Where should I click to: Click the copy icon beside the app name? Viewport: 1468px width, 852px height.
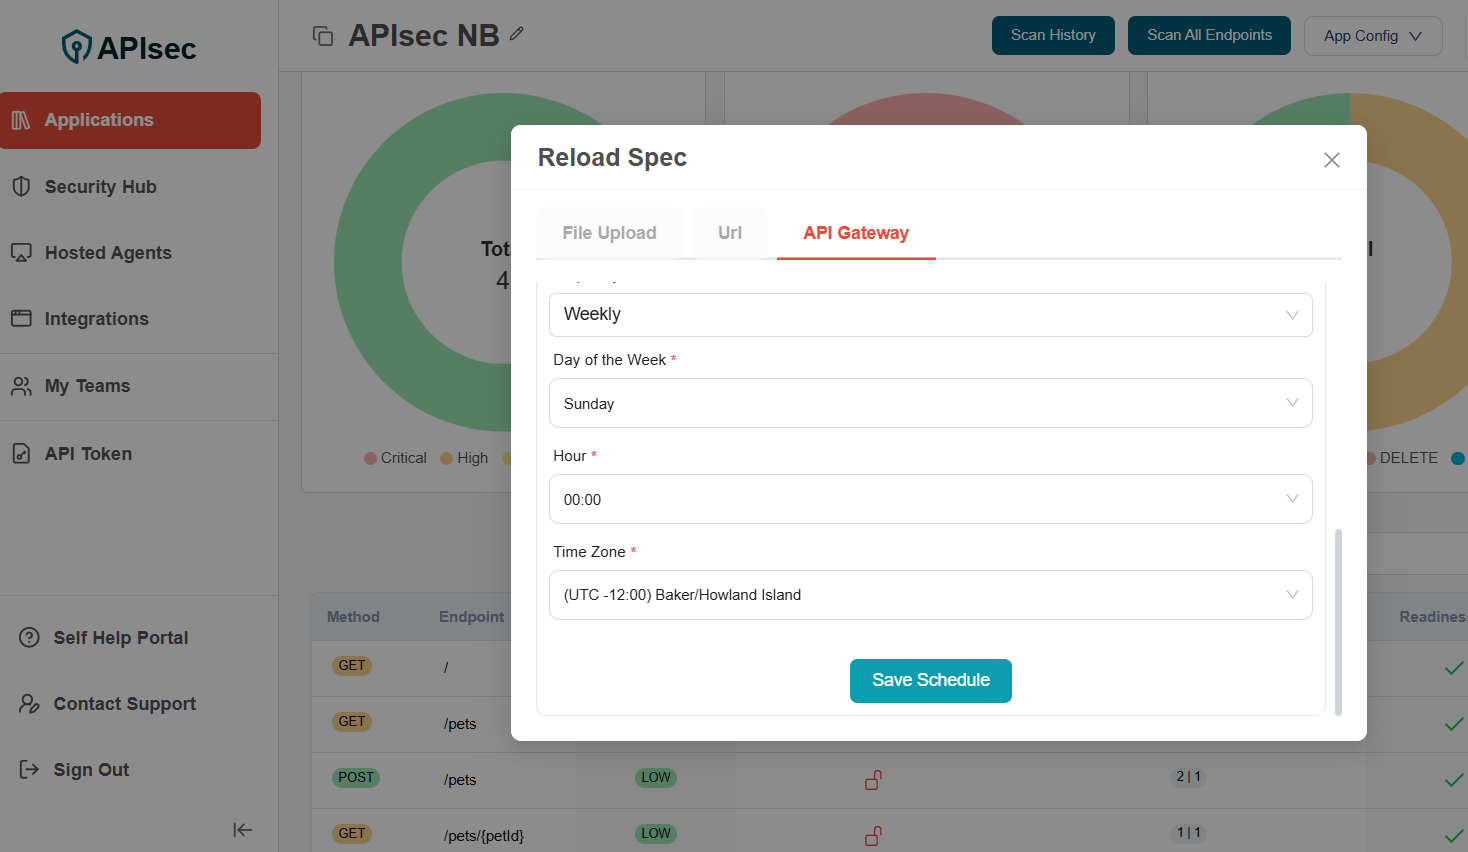click(322, 34)
